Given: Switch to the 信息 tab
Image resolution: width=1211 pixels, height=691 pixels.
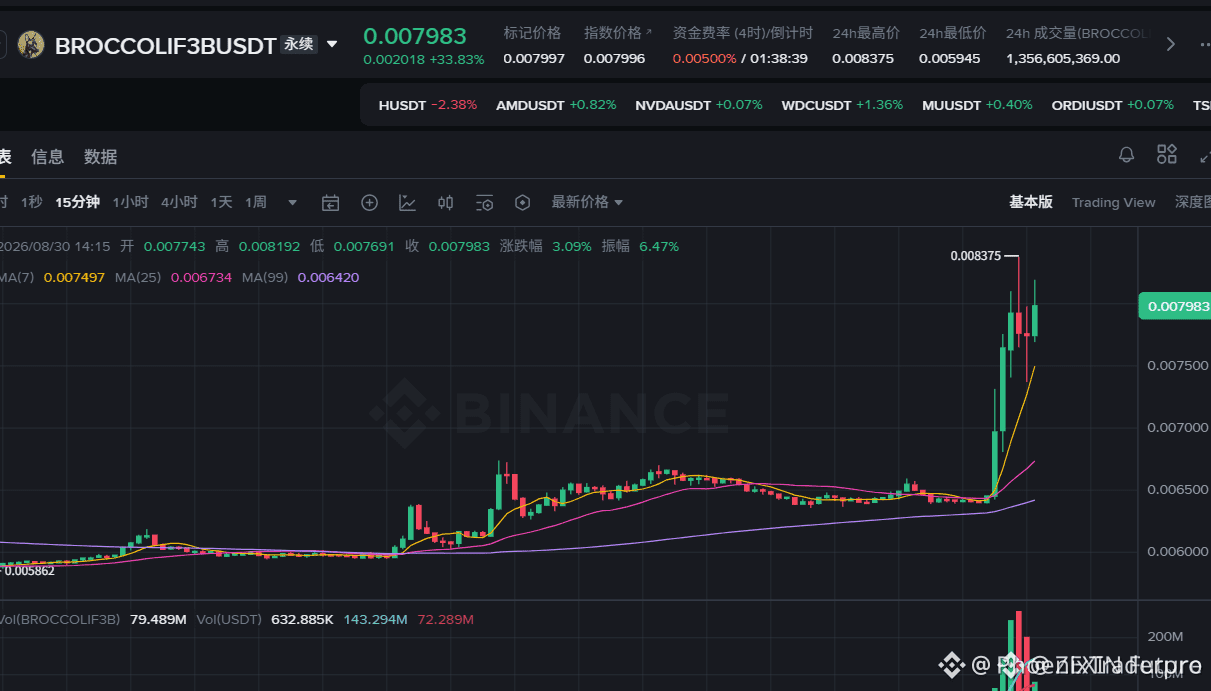Looking at the screenshot, I should [x=48, y=157].
